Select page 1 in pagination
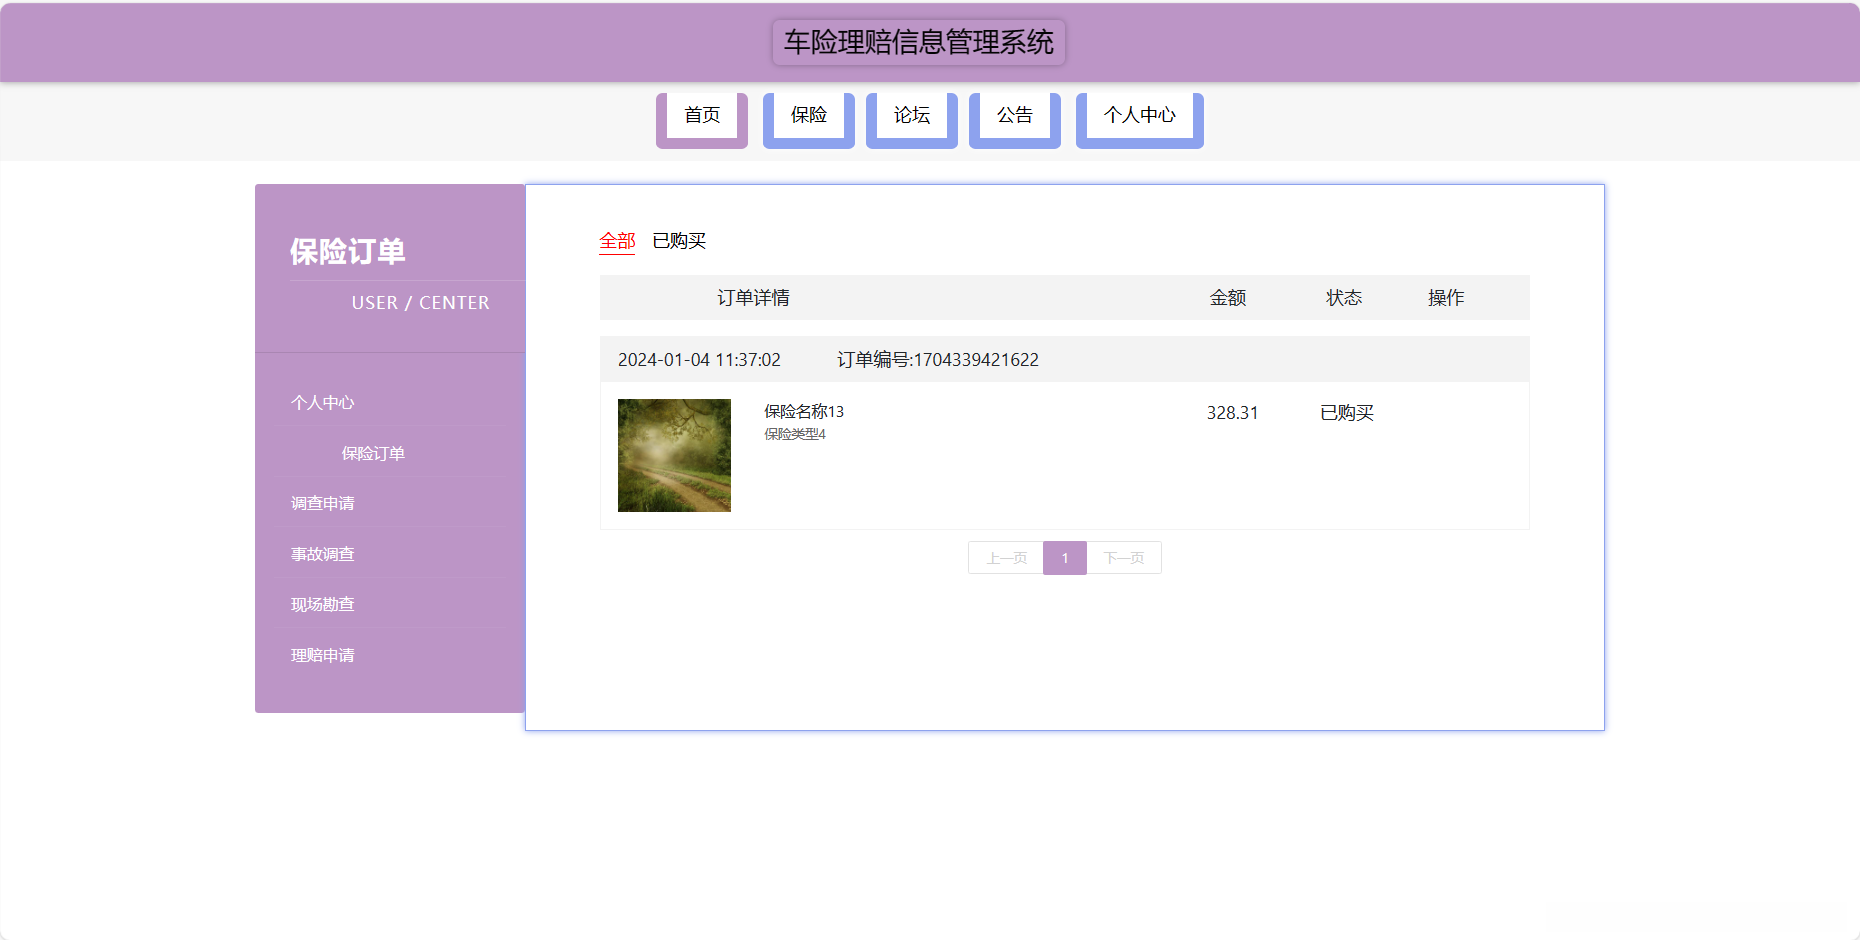 pos(1064,558)
